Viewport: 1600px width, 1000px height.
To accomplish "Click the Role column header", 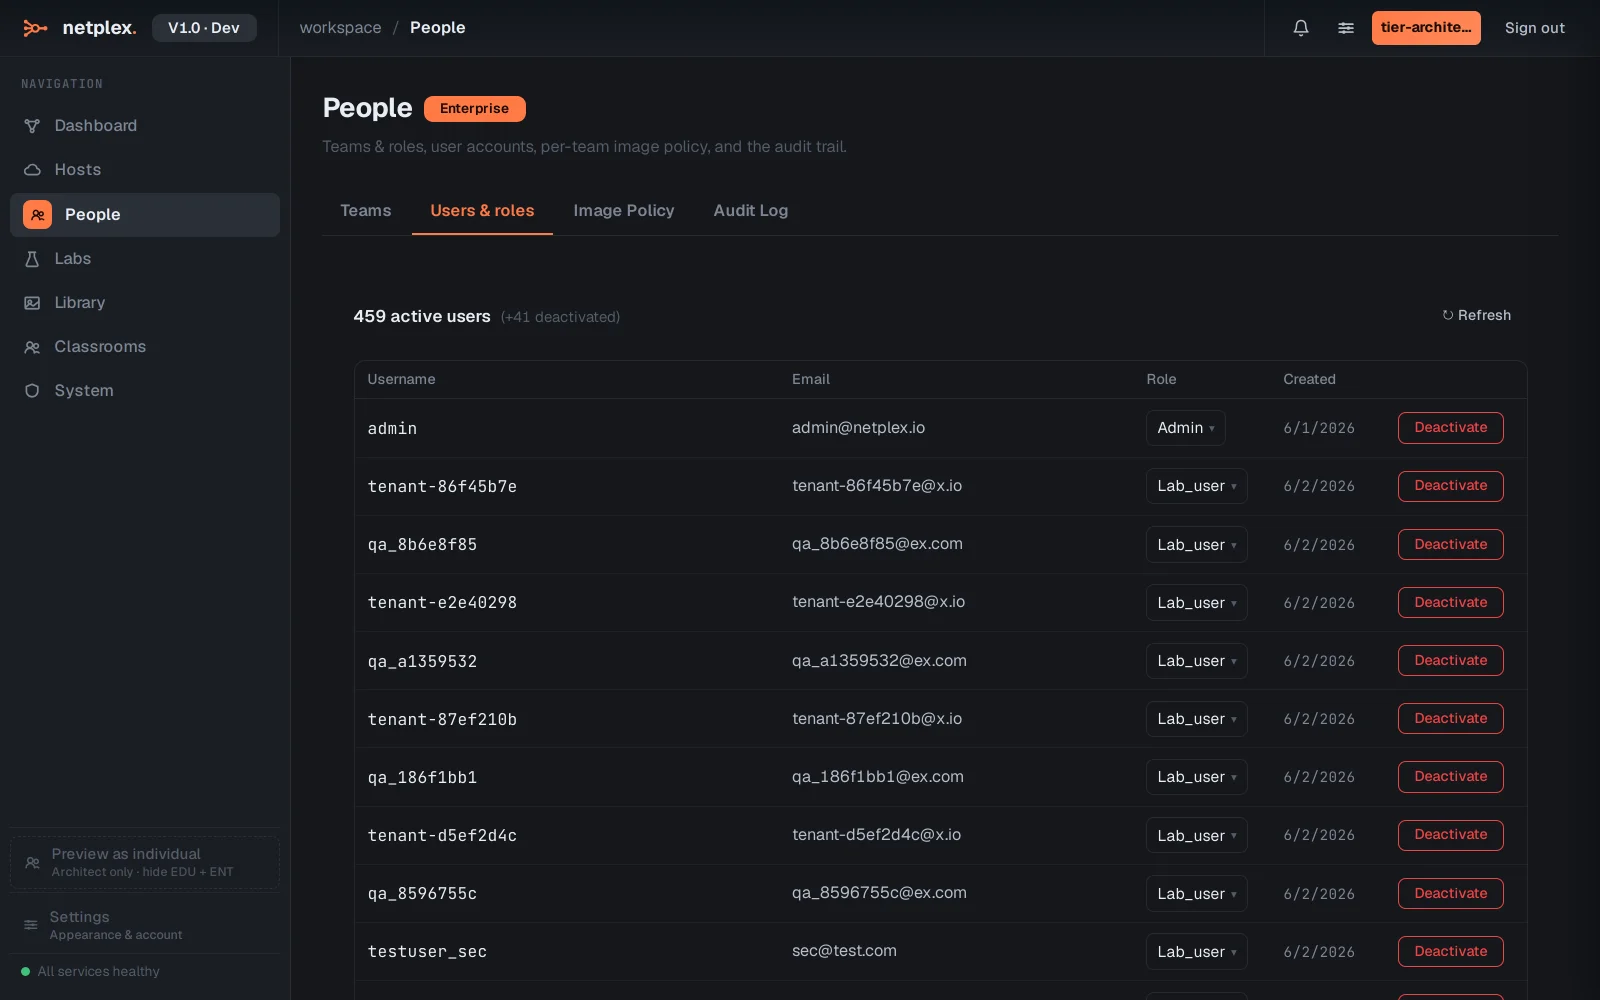I will tap(1161, 380).
